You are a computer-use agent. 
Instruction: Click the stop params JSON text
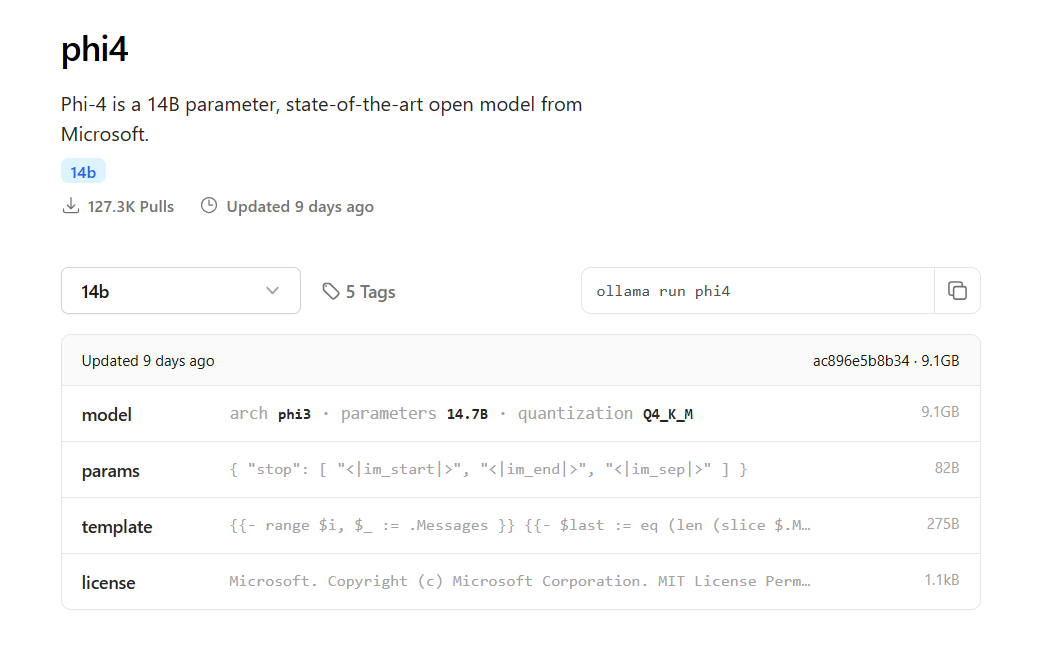(489, 469)
